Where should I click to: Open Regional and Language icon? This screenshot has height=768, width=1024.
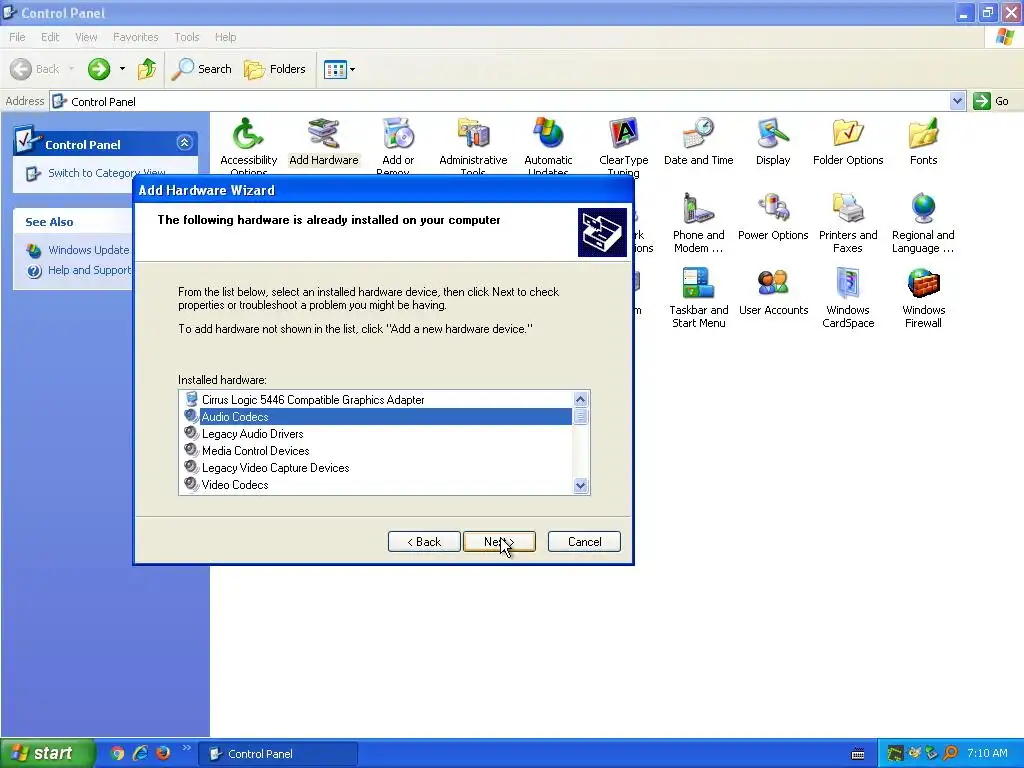[923, 223]
